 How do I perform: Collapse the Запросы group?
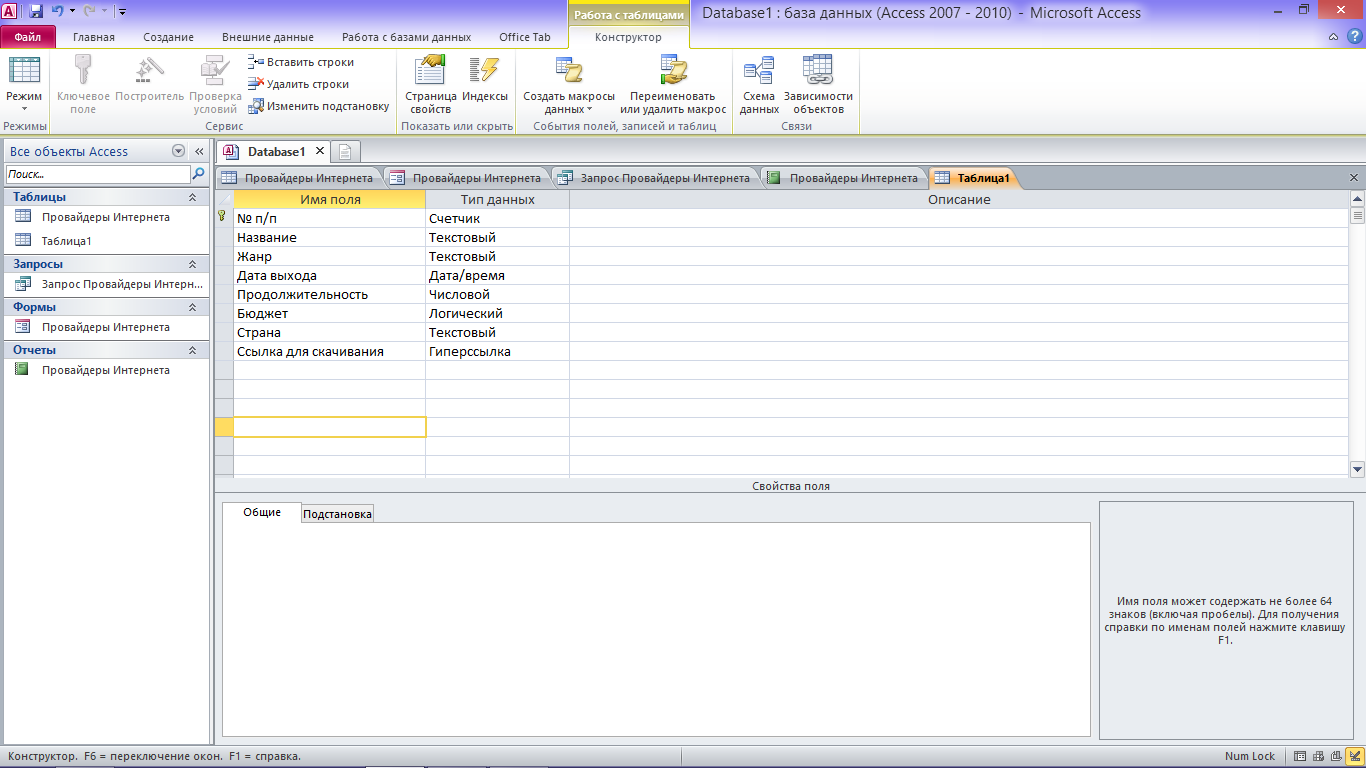[193, 265]
